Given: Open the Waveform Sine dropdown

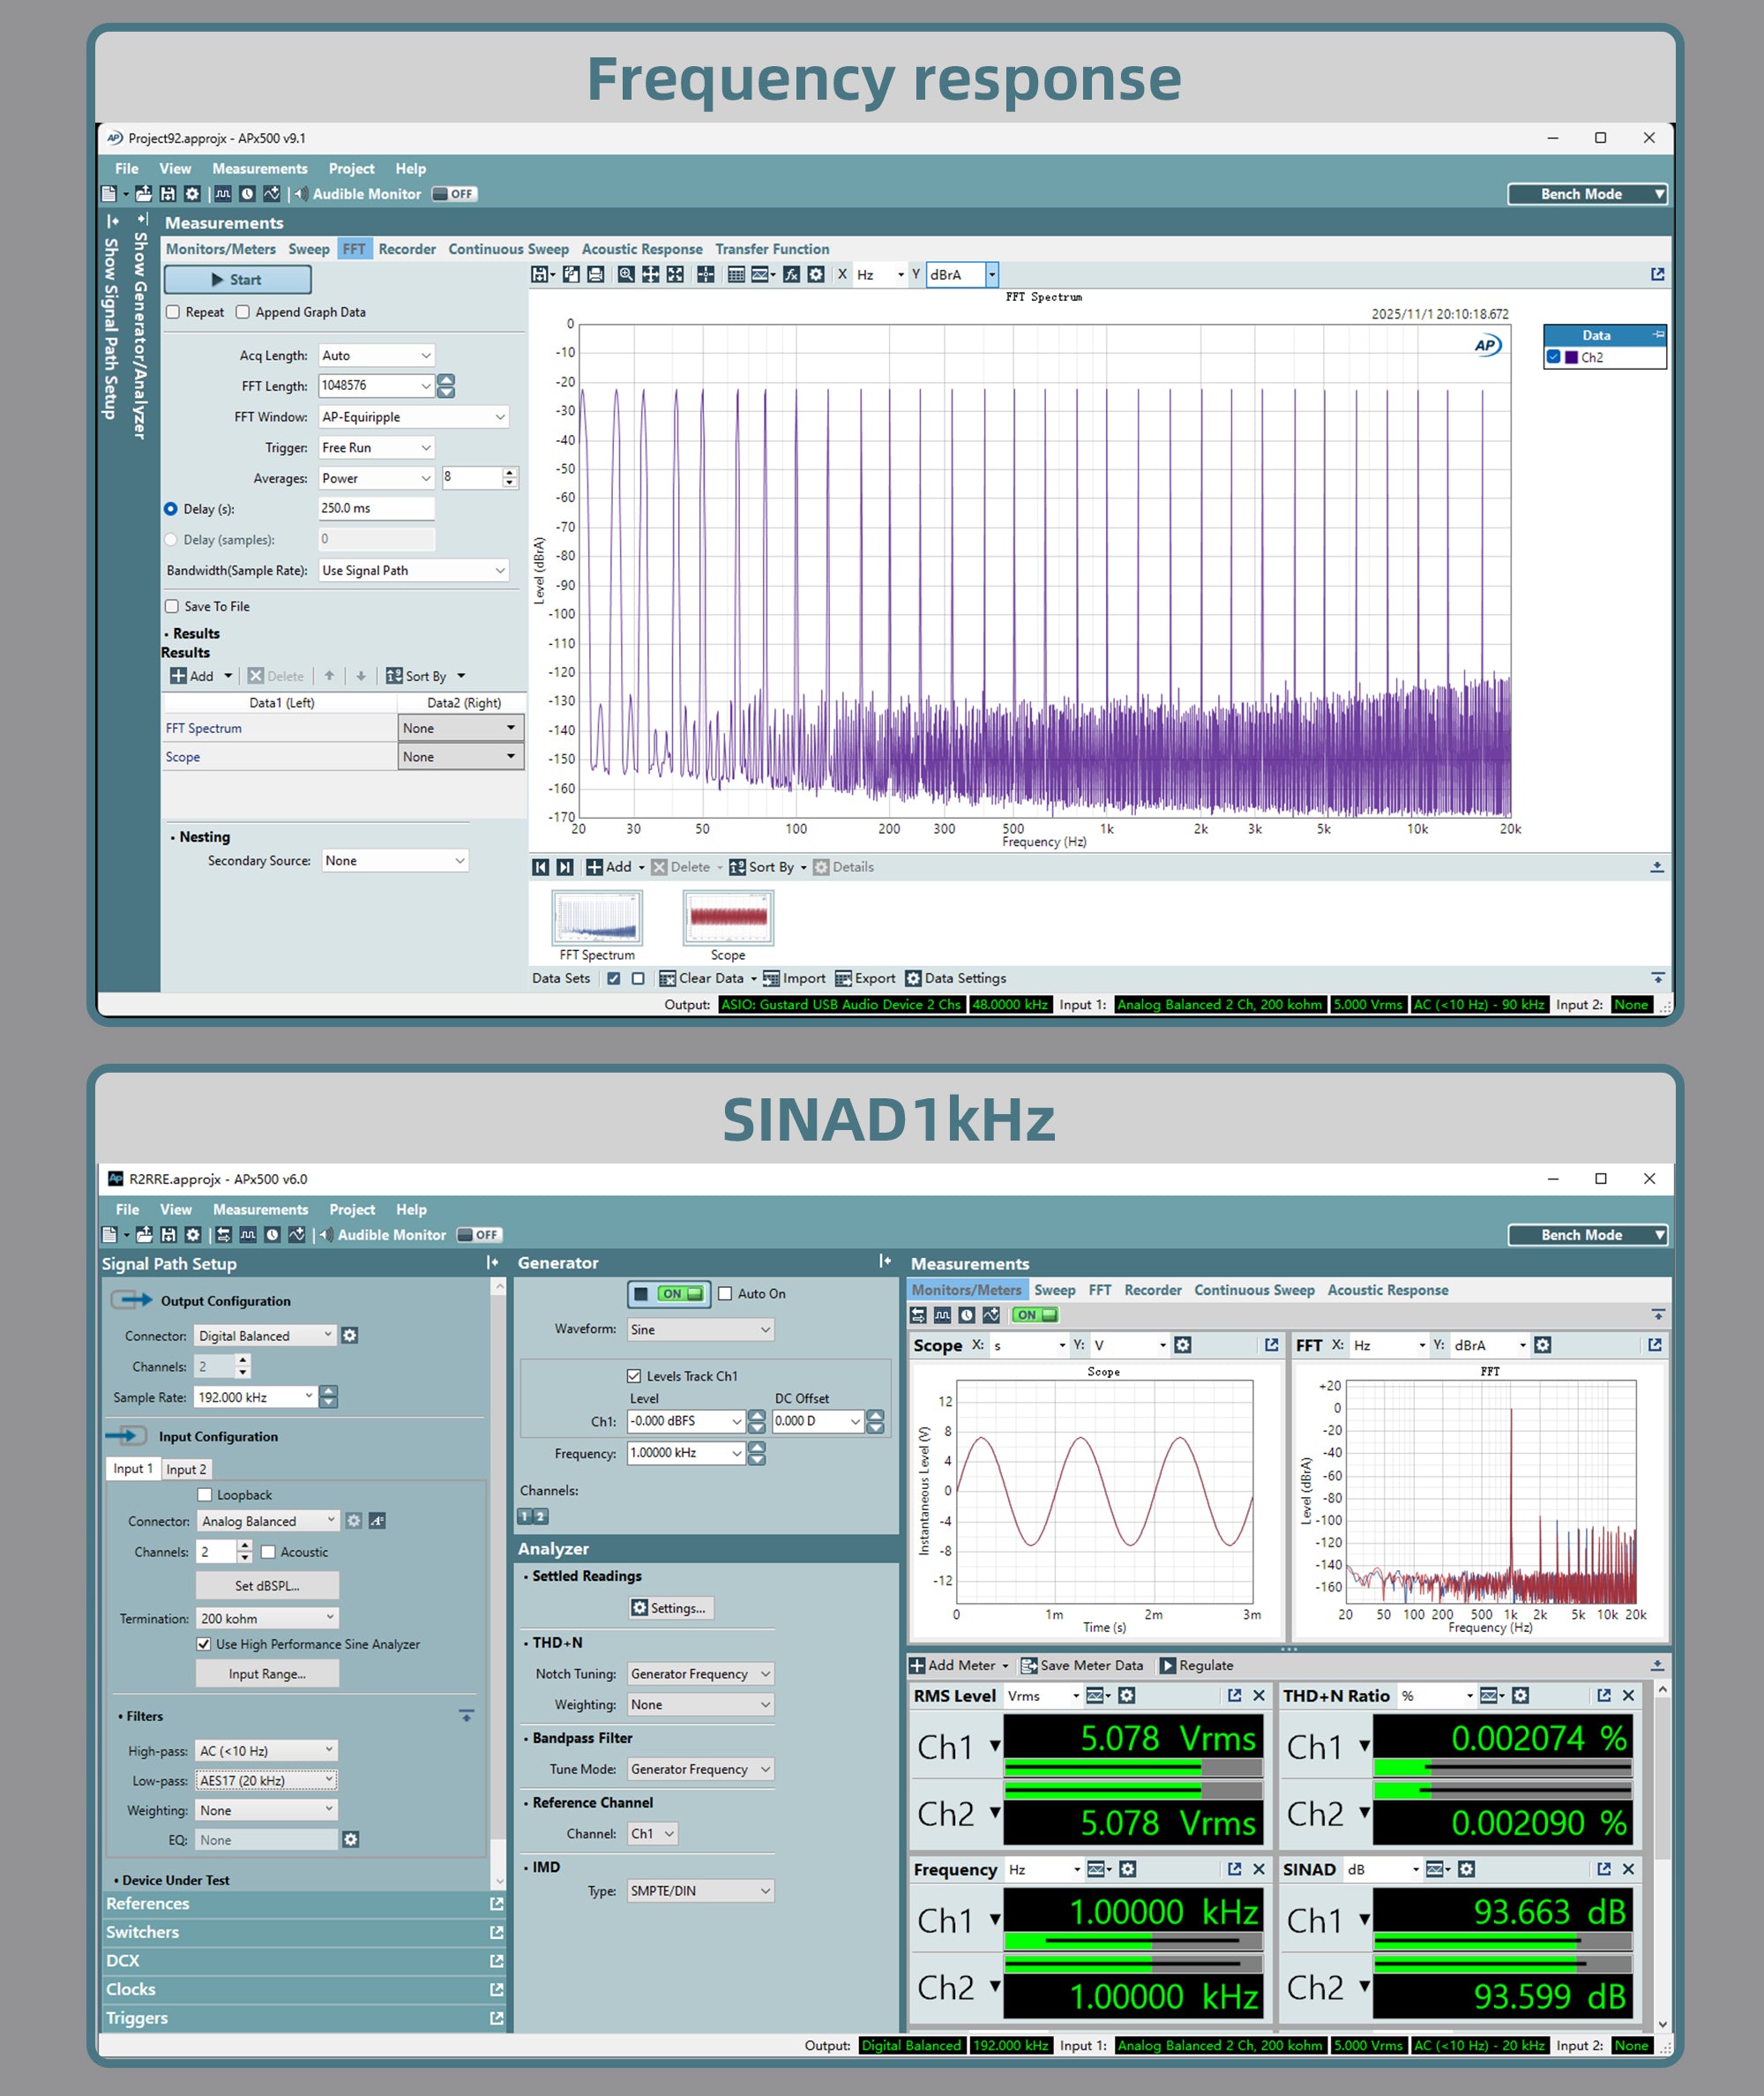Looking at the screenshot, I should pyautogui.click(x=700, y=1329).
